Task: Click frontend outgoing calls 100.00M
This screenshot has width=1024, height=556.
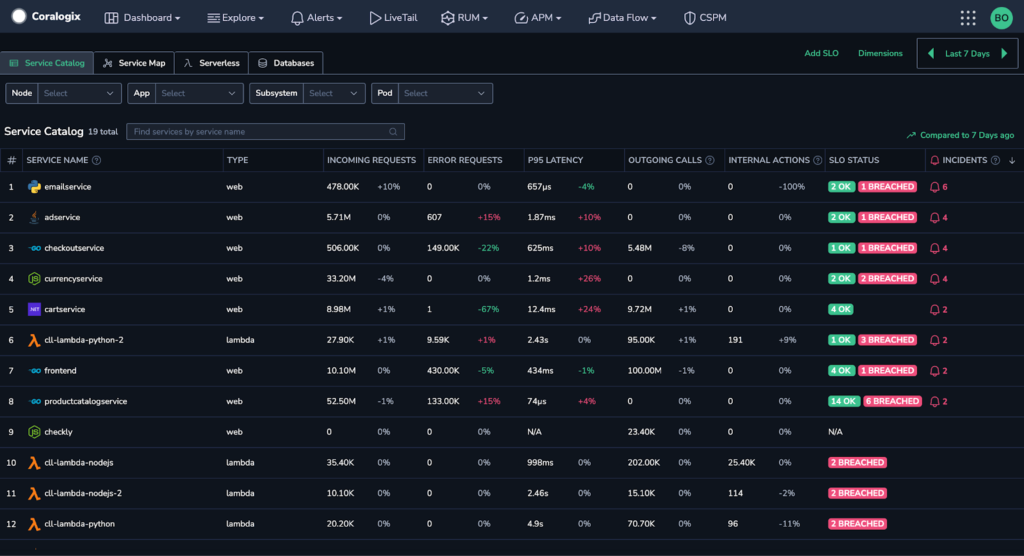Action: pyautogui.click(x=644, y=370)
